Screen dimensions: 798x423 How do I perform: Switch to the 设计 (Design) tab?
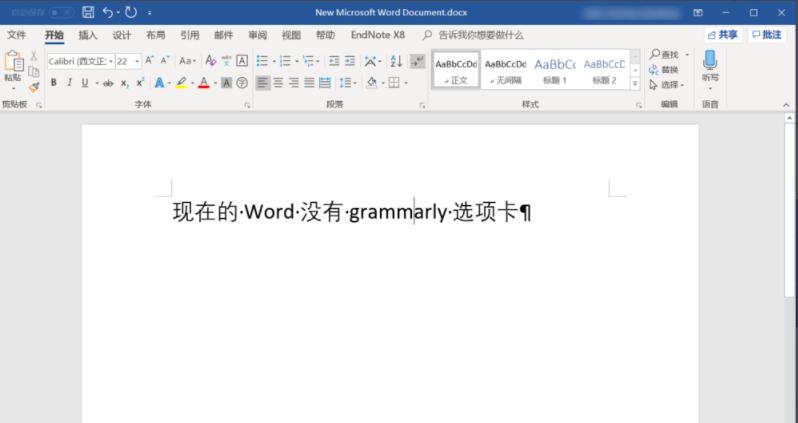[x=122, y=35]
